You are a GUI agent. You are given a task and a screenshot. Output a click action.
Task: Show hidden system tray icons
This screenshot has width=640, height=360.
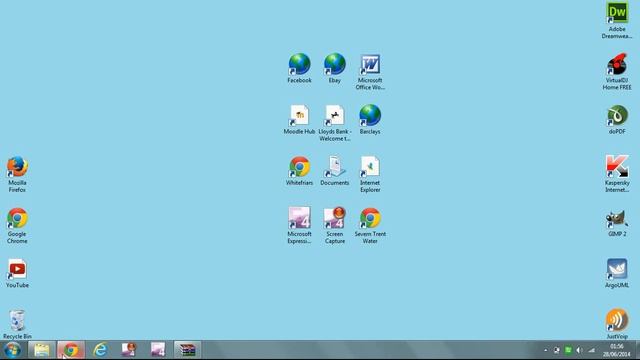point(546,350)
